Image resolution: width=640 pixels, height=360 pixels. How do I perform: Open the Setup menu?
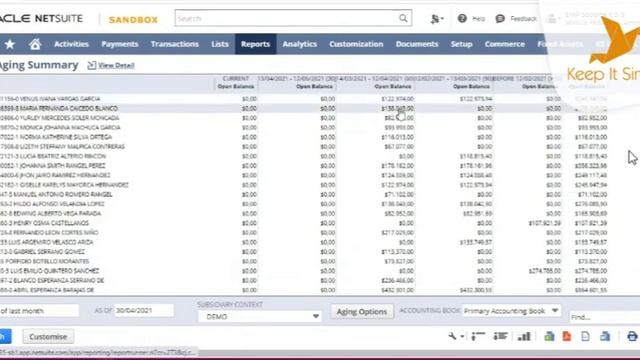462,44
